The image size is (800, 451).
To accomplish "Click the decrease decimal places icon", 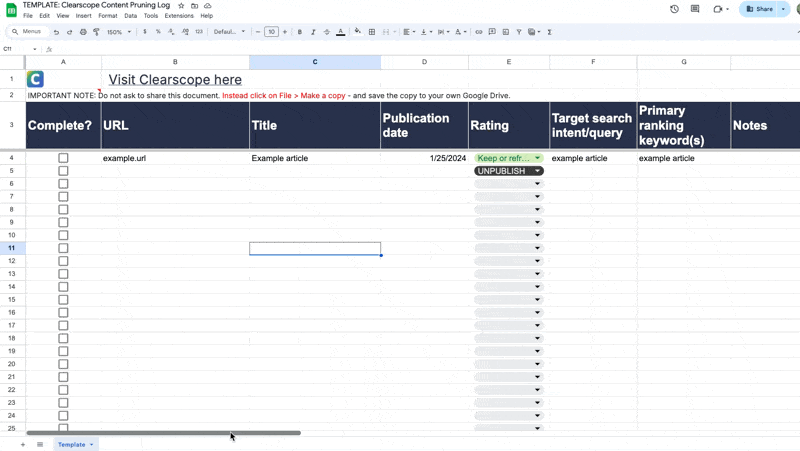I will tap(171, 32).
